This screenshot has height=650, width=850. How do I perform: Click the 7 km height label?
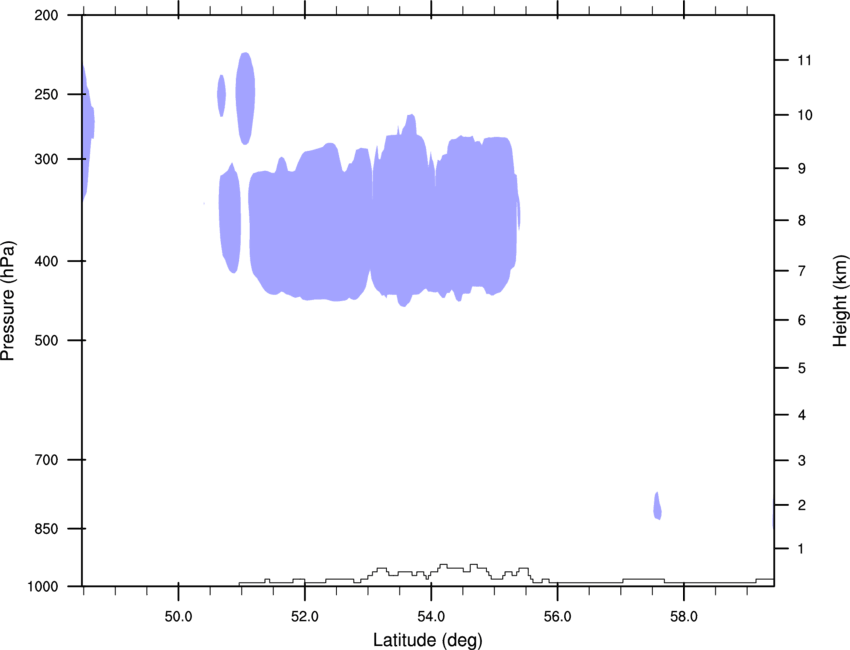pos(802,271)
